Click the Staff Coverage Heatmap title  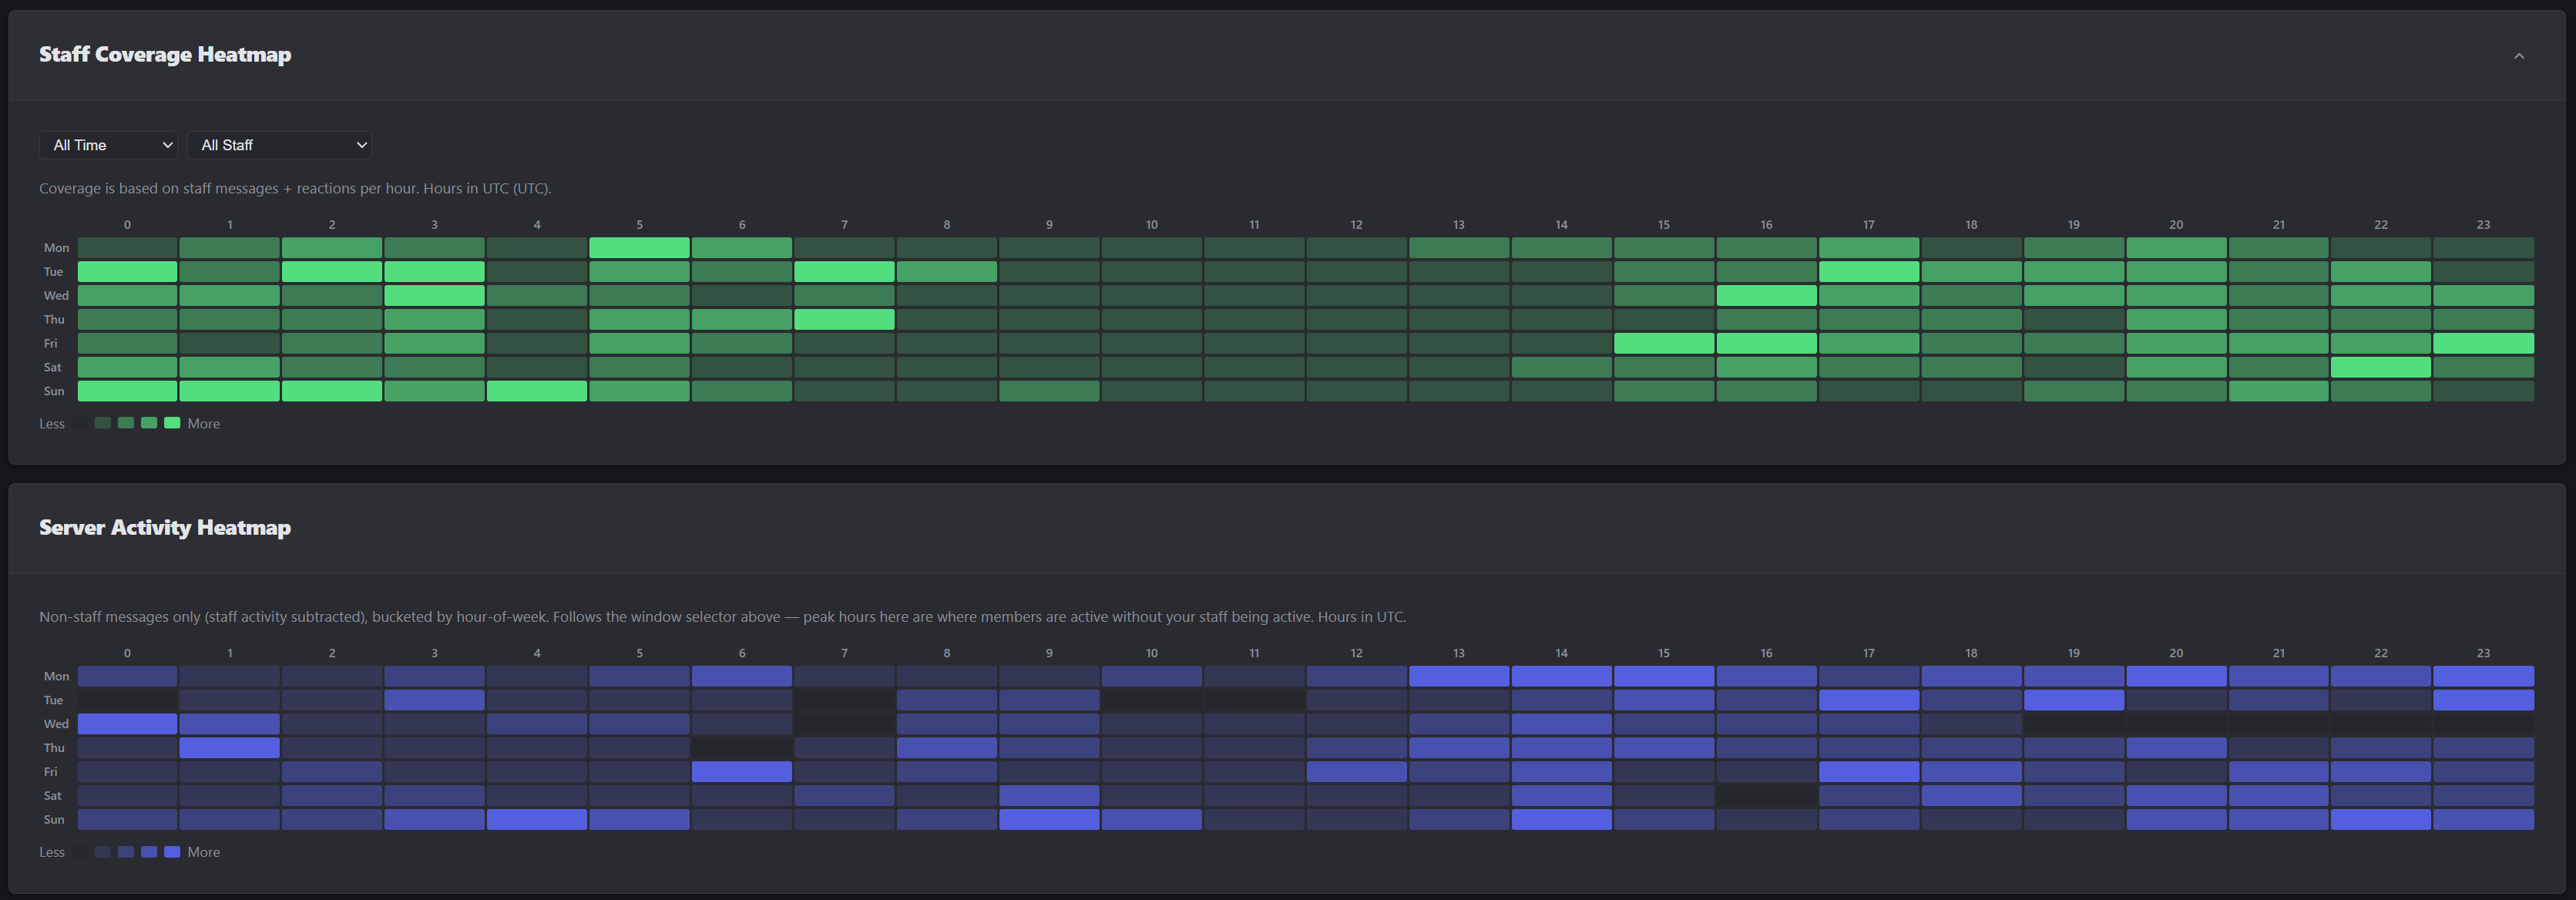tap(165, 55)
